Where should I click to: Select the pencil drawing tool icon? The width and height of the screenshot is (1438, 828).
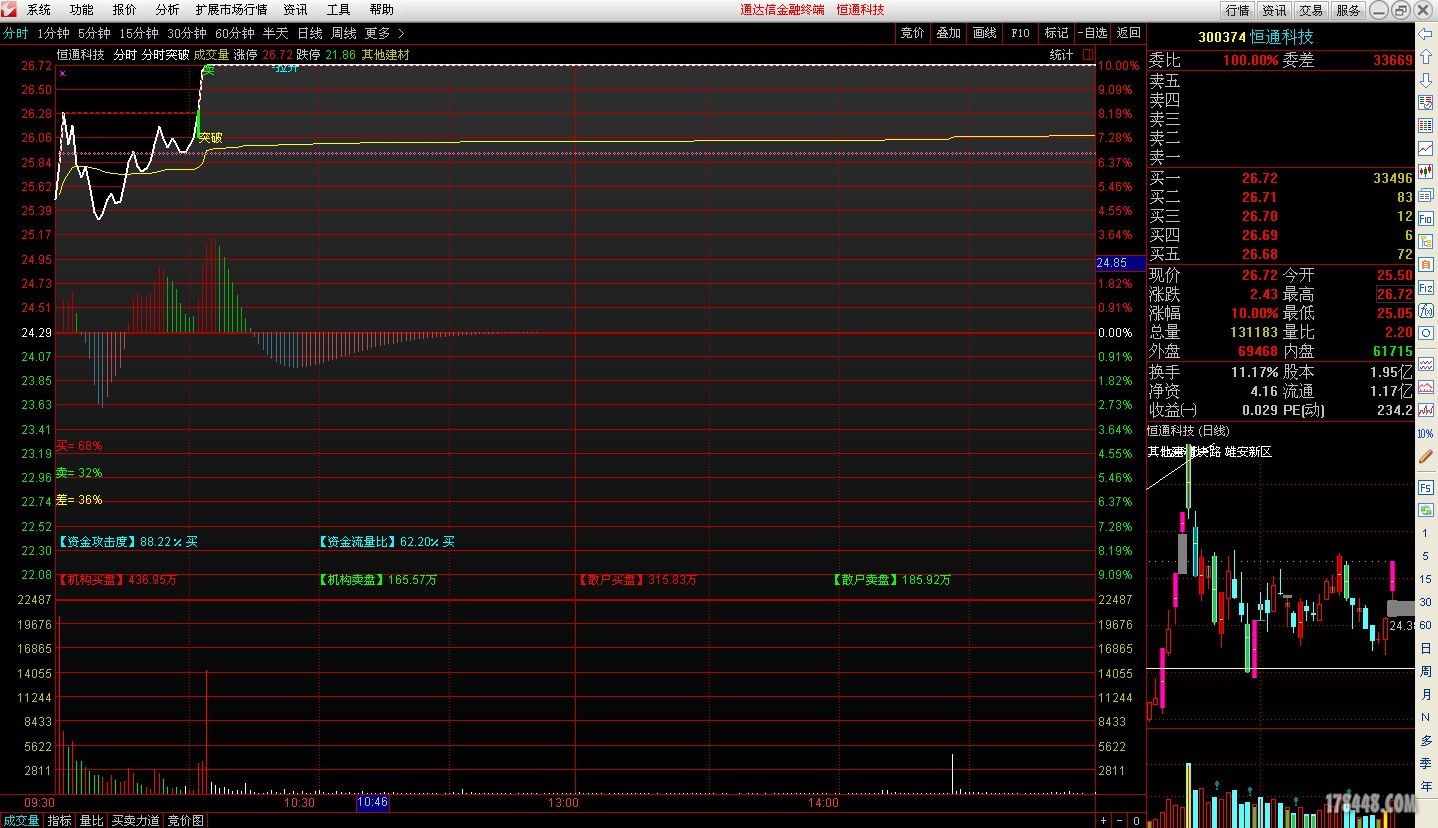1425,456
